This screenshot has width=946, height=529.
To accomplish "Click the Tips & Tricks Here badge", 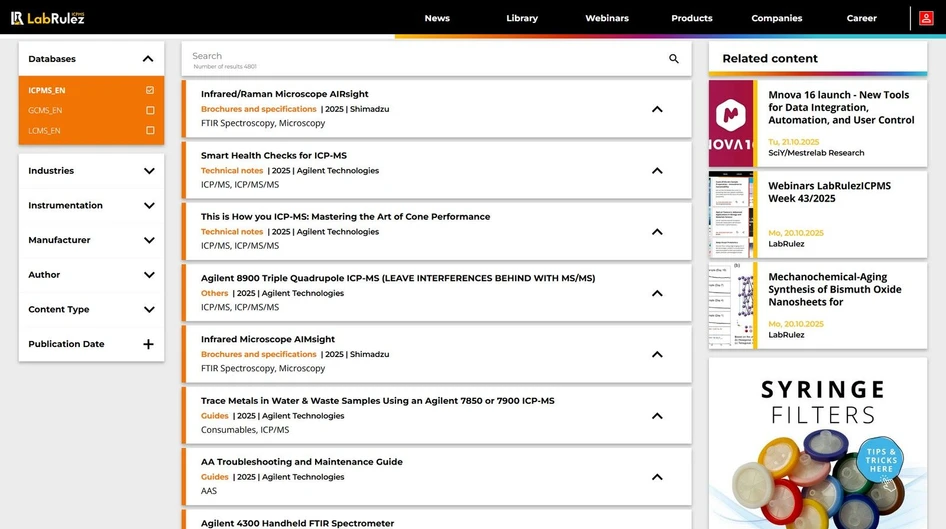I will pos(881,460).
